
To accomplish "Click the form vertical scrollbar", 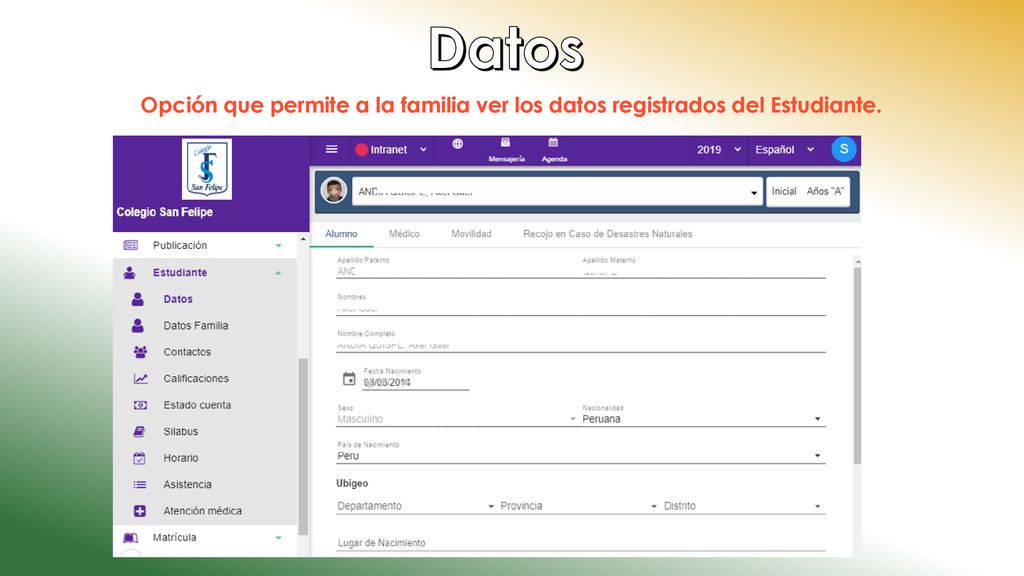I will tap(857, 366).
